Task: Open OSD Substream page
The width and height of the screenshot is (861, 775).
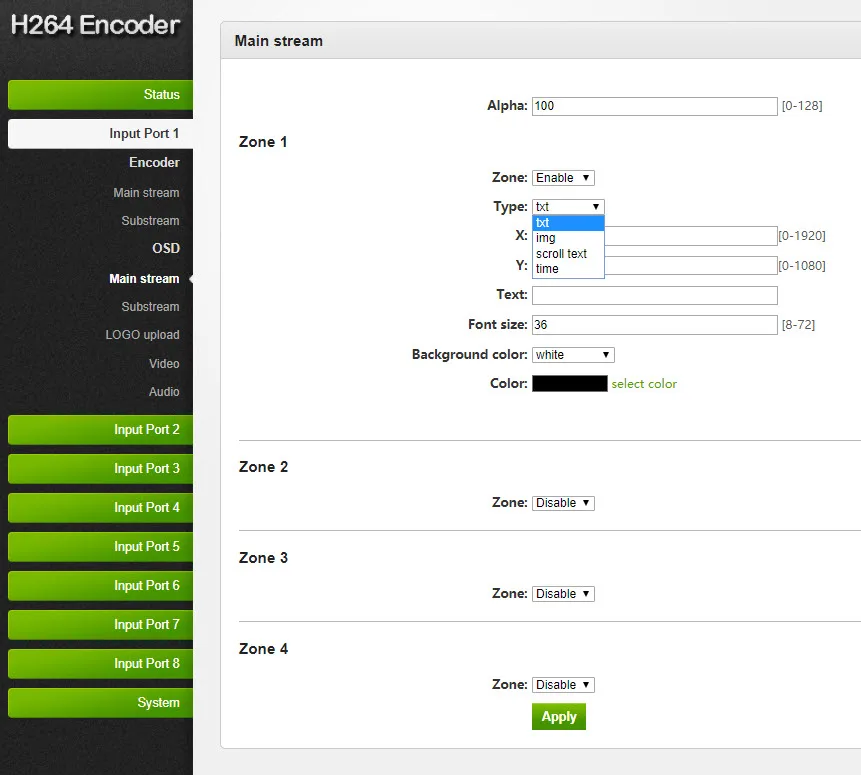Action: pos(150,306)
